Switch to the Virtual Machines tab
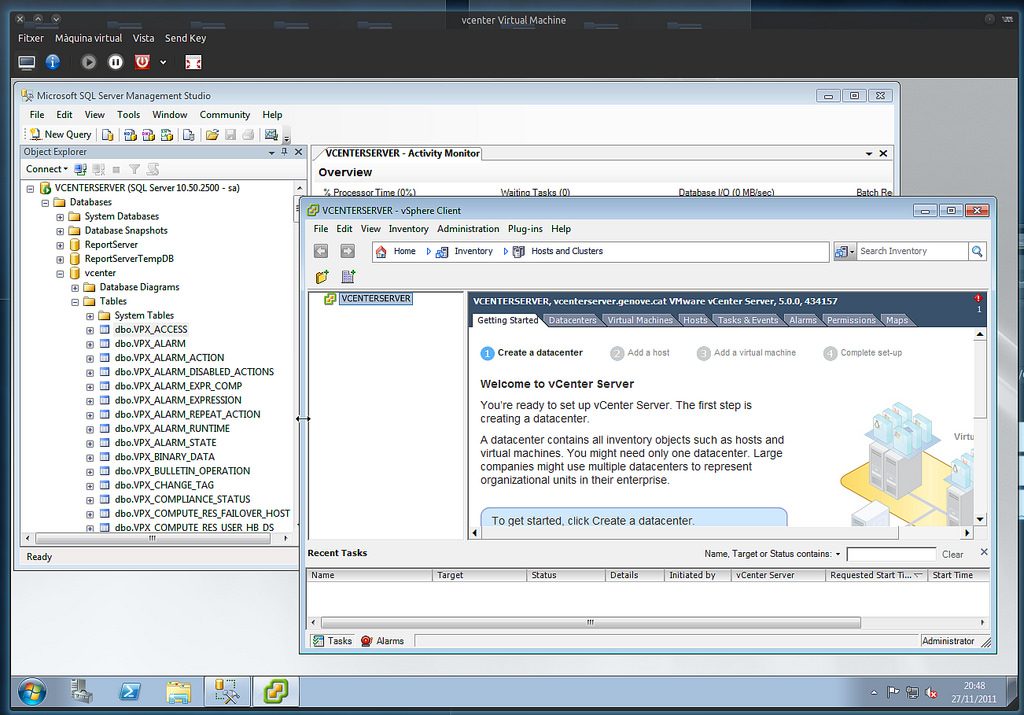The height and width of the screenshot is (715, 1024). [640, 320]
